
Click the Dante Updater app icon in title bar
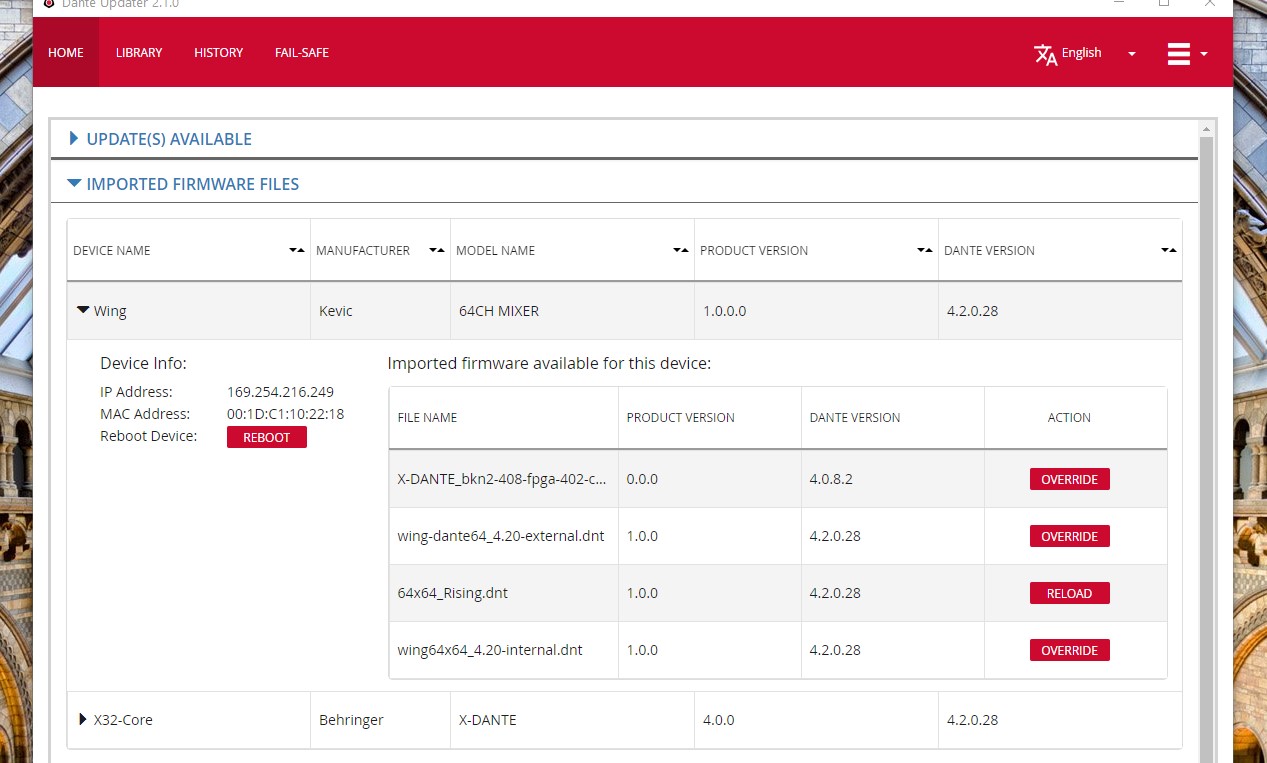[x=49, y=4]
